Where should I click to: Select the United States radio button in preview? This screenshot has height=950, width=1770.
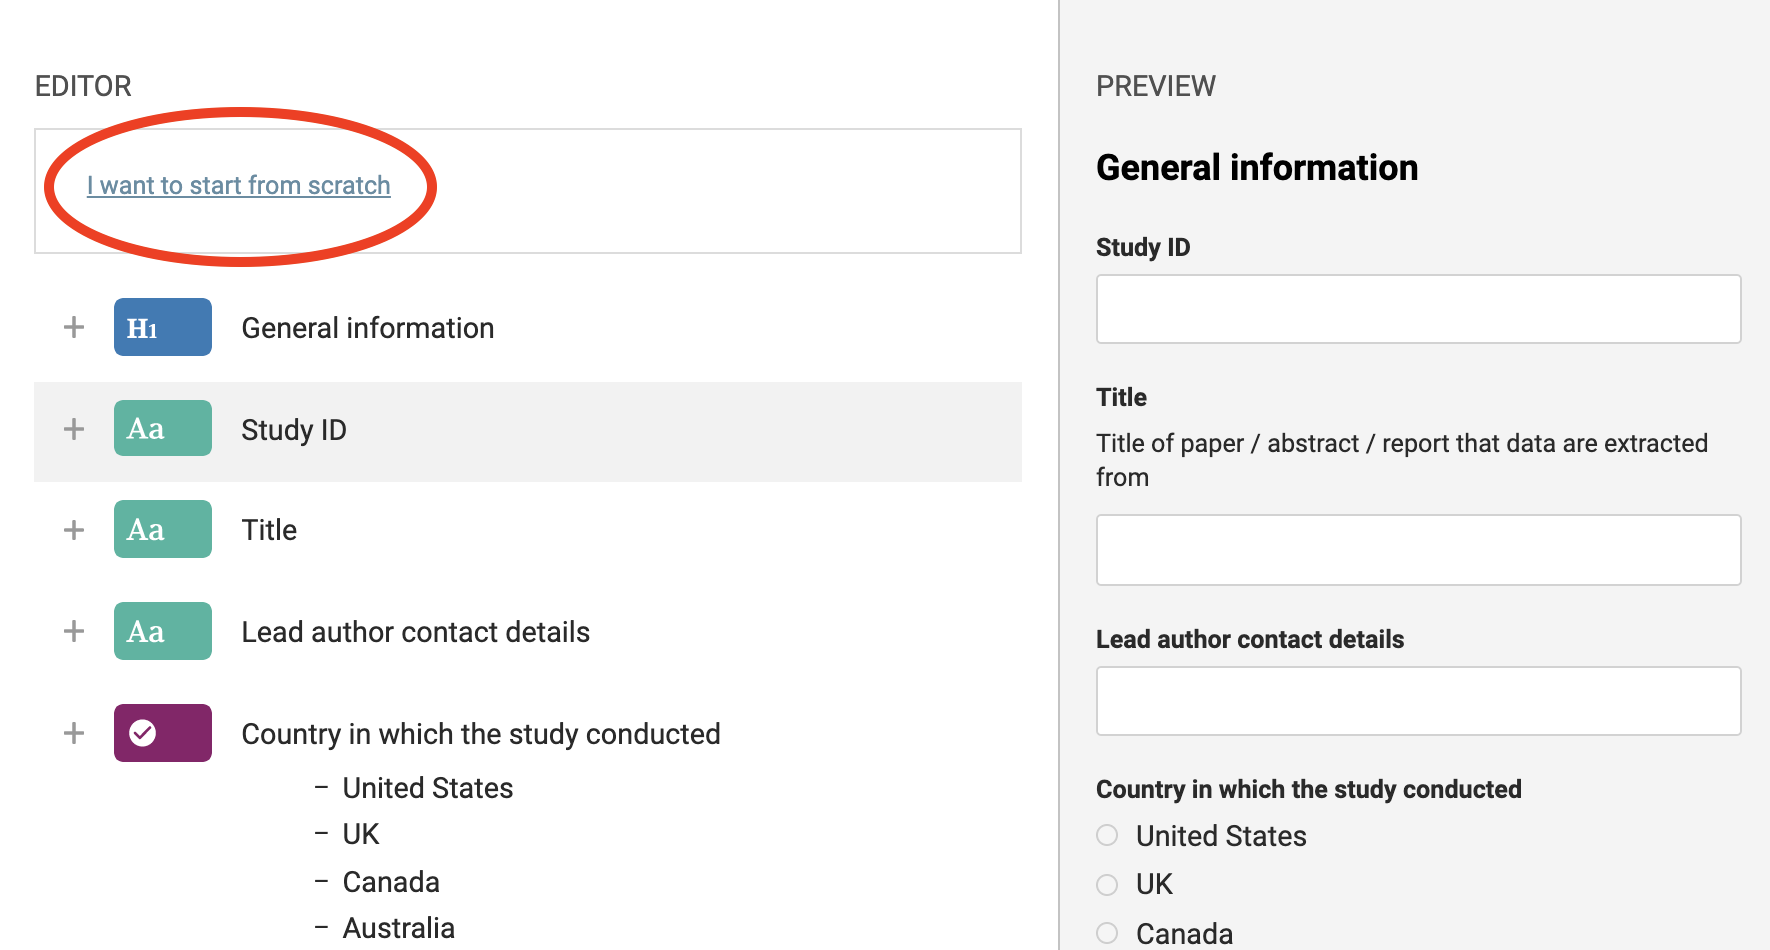click(x=1107, y=835)
